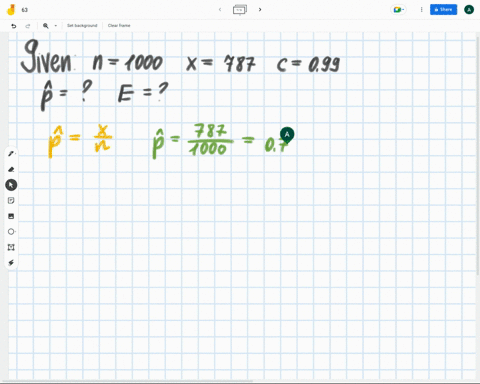This screenshot has width=480, height=384.
Task: Add a sticky note
Action: [x=11, y=200]
